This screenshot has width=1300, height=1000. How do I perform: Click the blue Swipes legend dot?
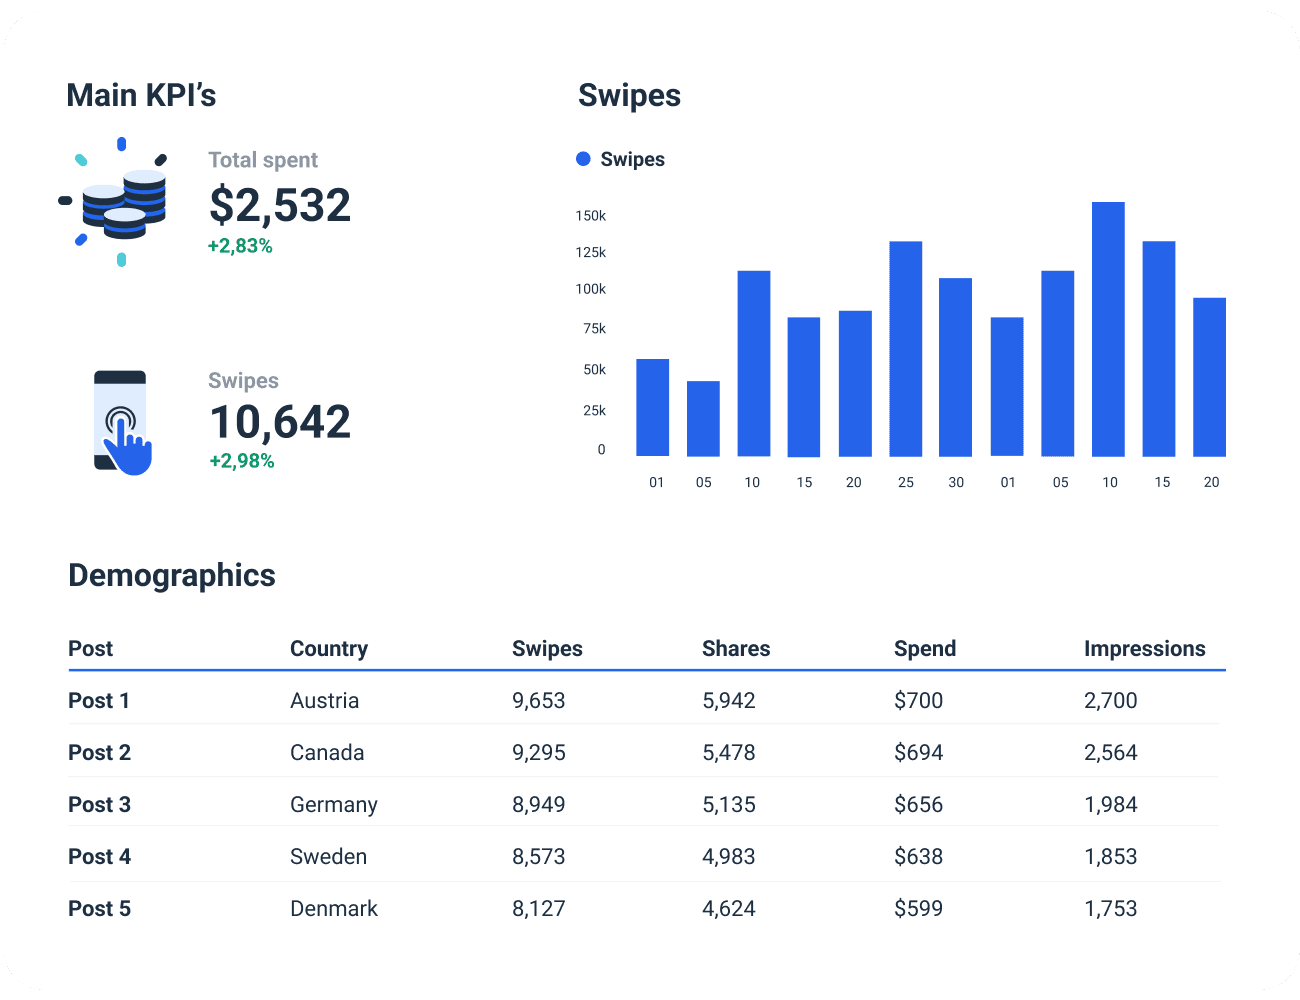pos(583,158)
